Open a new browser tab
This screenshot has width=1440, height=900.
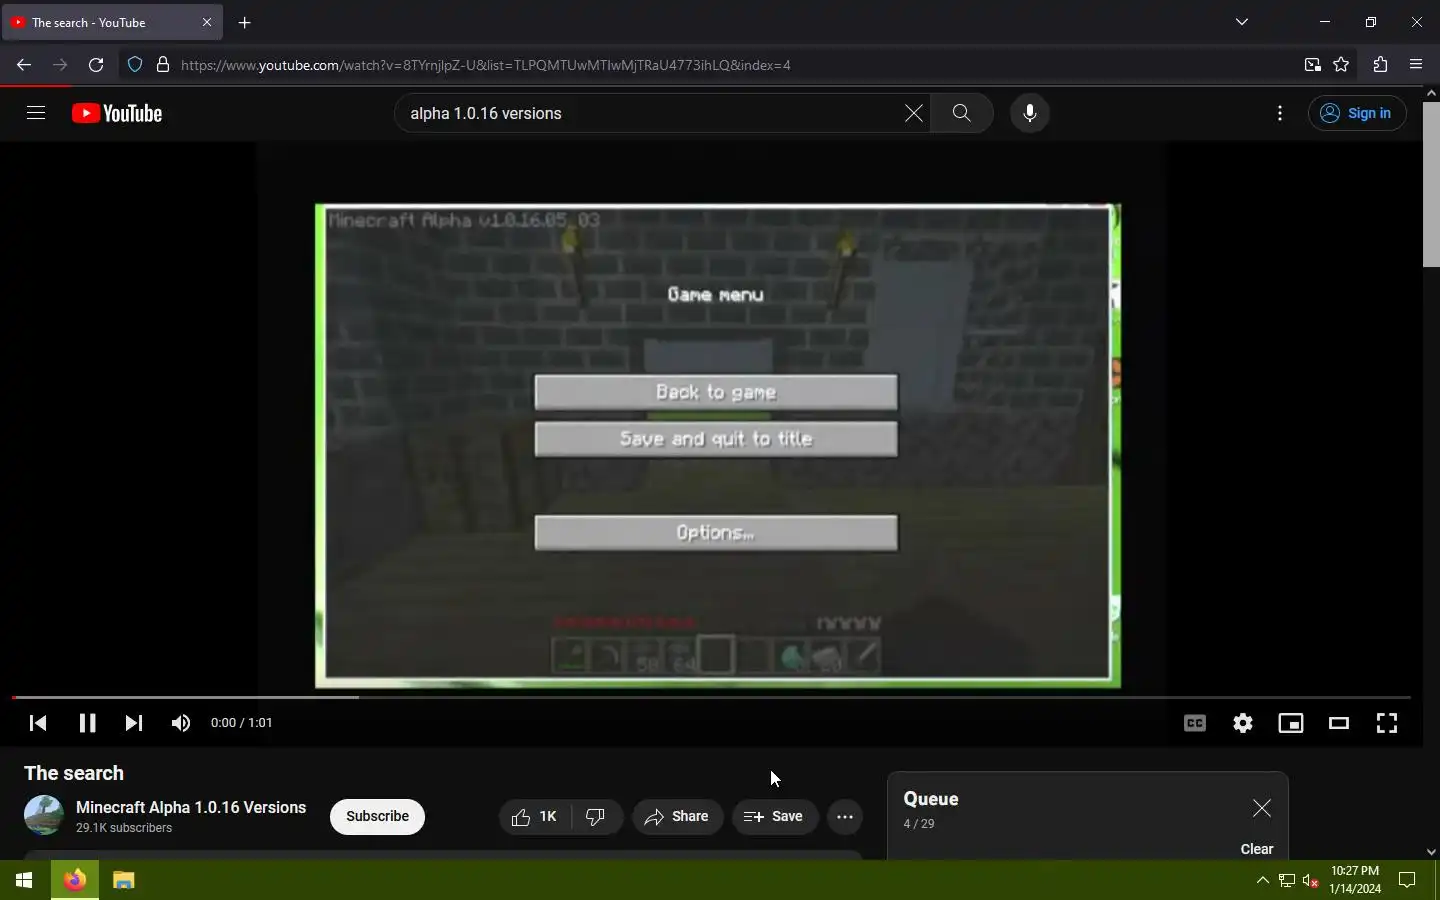pos(245,22)
